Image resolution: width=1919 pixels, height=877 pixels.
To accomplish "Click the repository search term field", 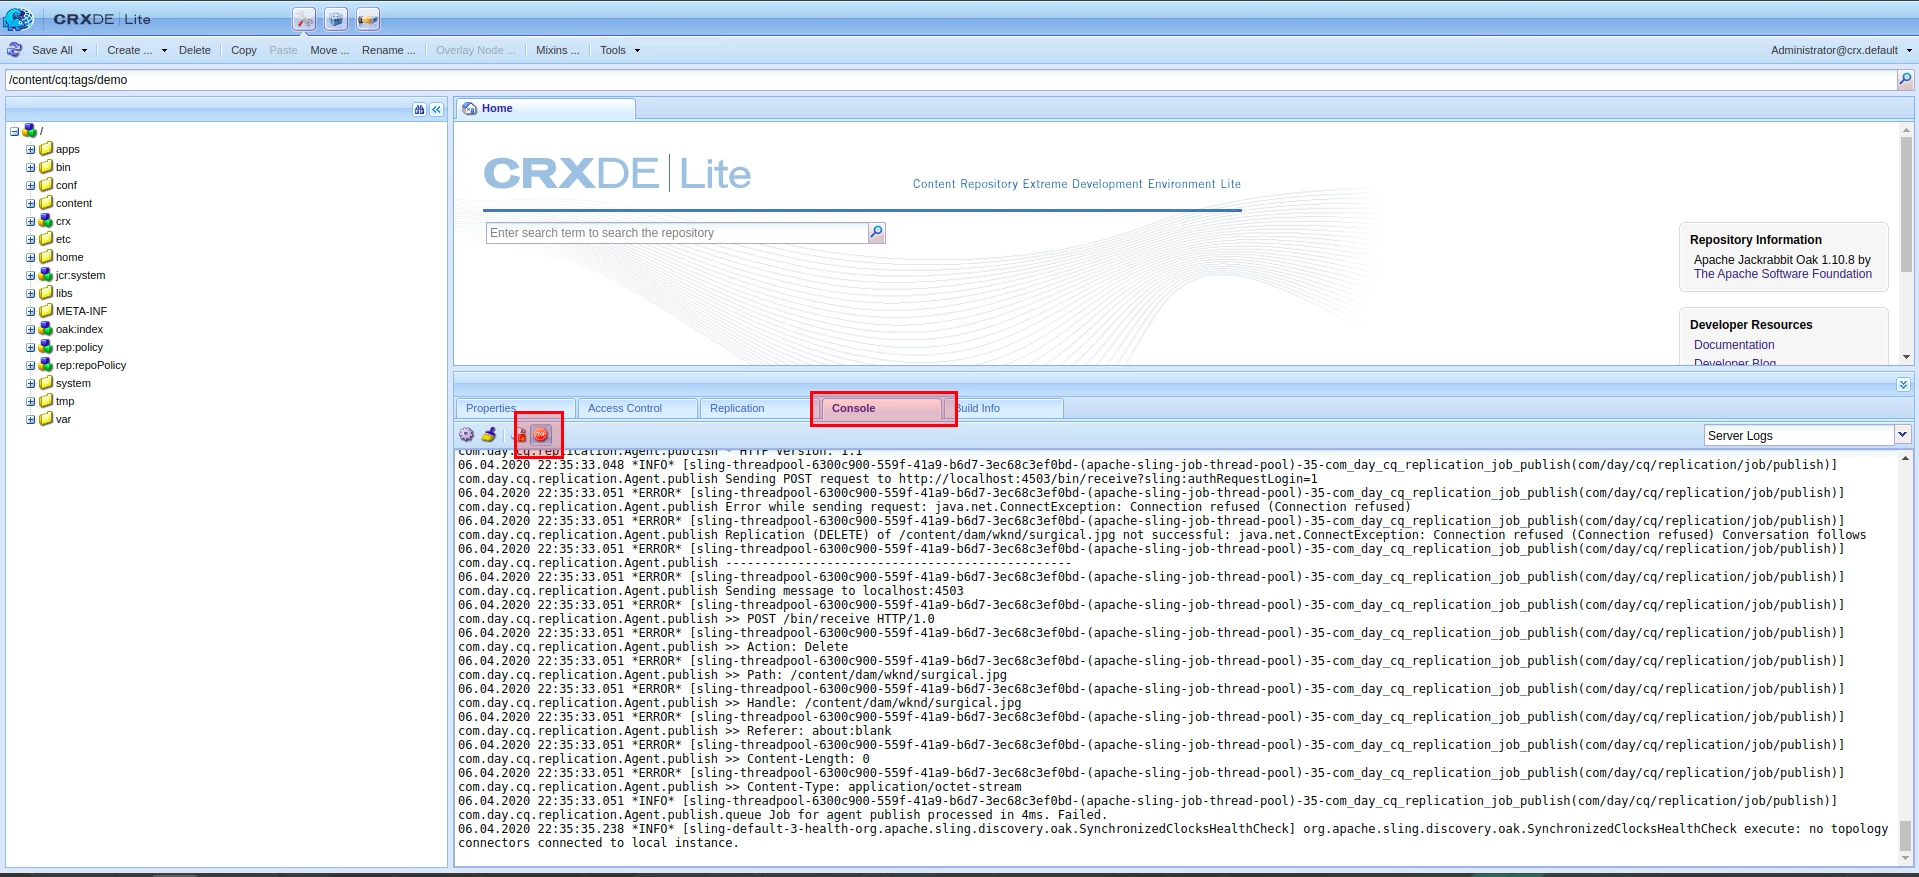I will [678, 233].
